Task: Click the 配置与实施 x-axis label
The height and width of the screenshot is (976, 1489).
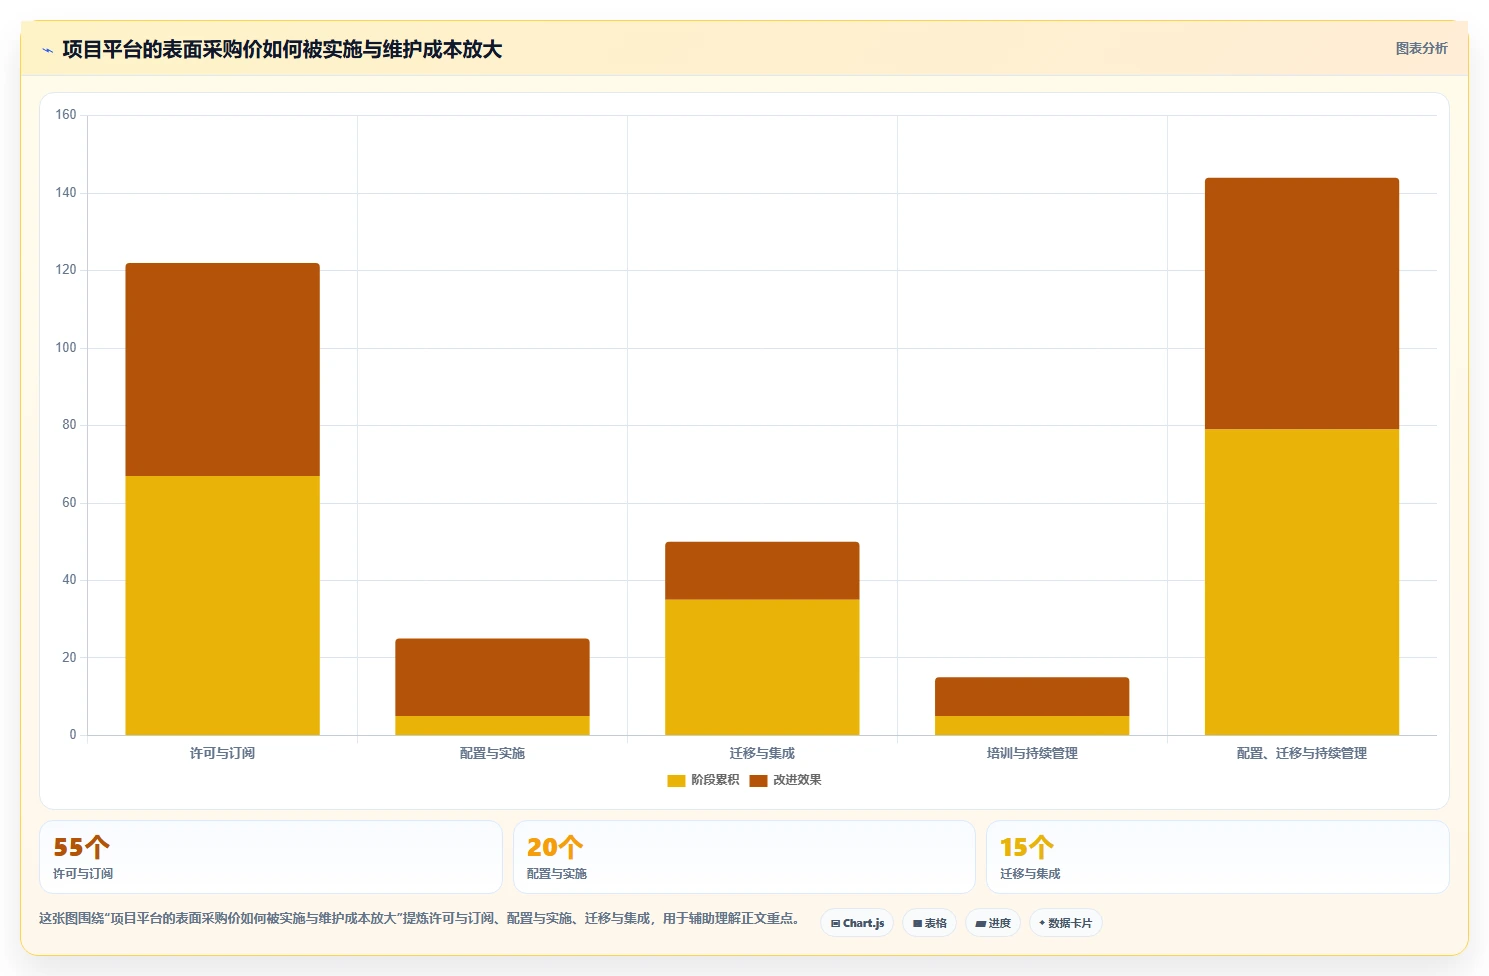Action: click(x=492, y=753)
